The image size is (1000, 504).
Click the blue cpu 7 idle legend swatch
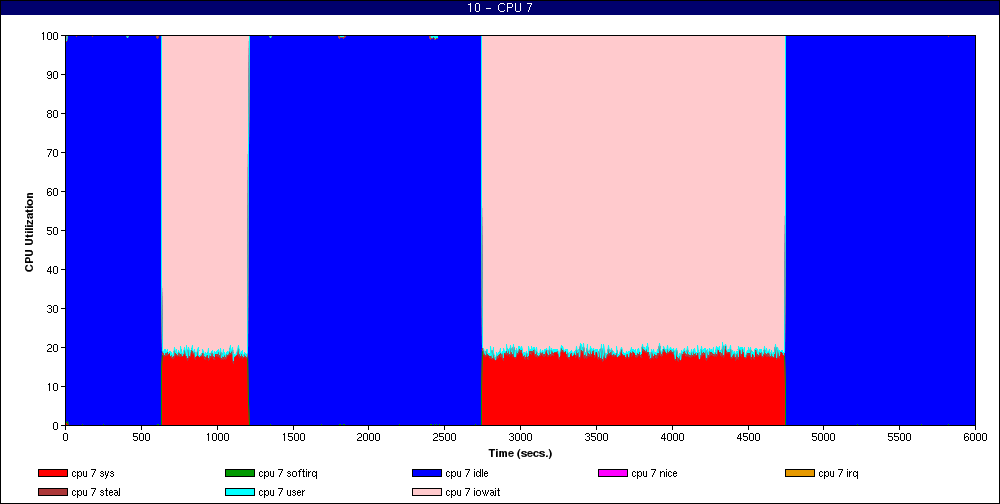(x=427, y=473)
